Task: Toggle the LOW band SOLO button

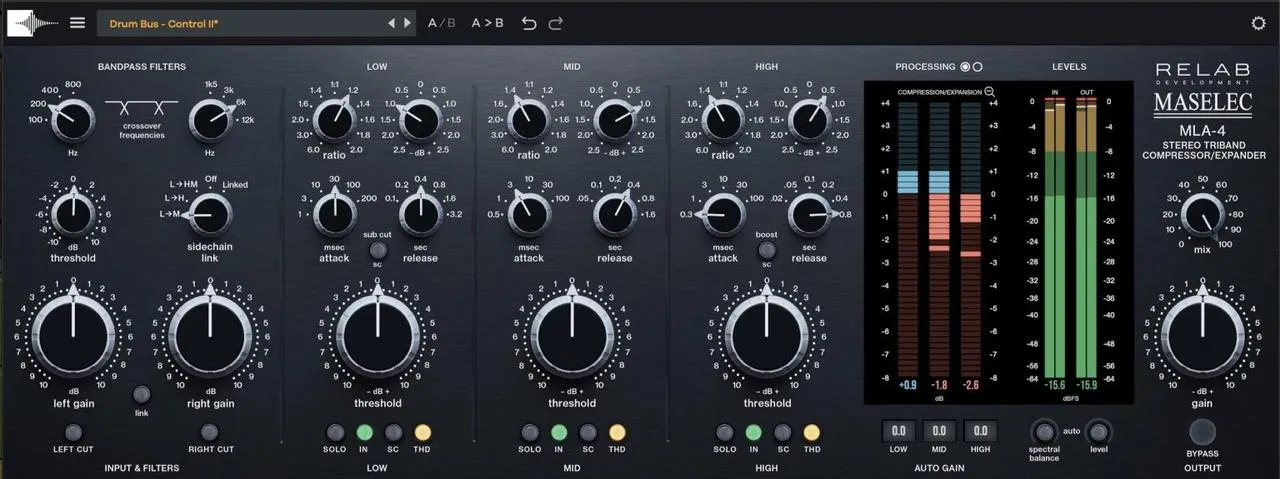Action: (x=336, y=432)
